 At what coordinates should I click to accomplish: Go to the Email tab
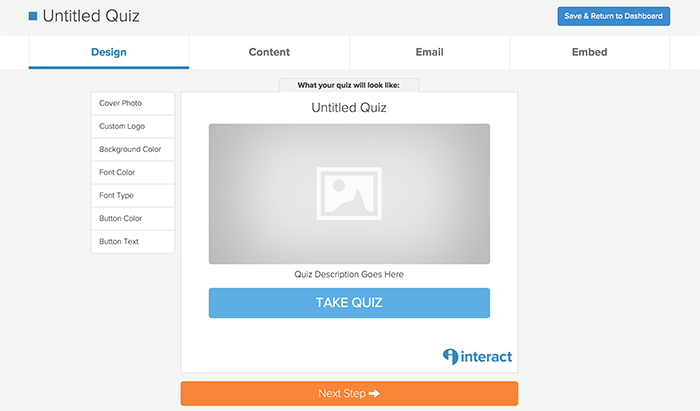(x=429, y=52)
